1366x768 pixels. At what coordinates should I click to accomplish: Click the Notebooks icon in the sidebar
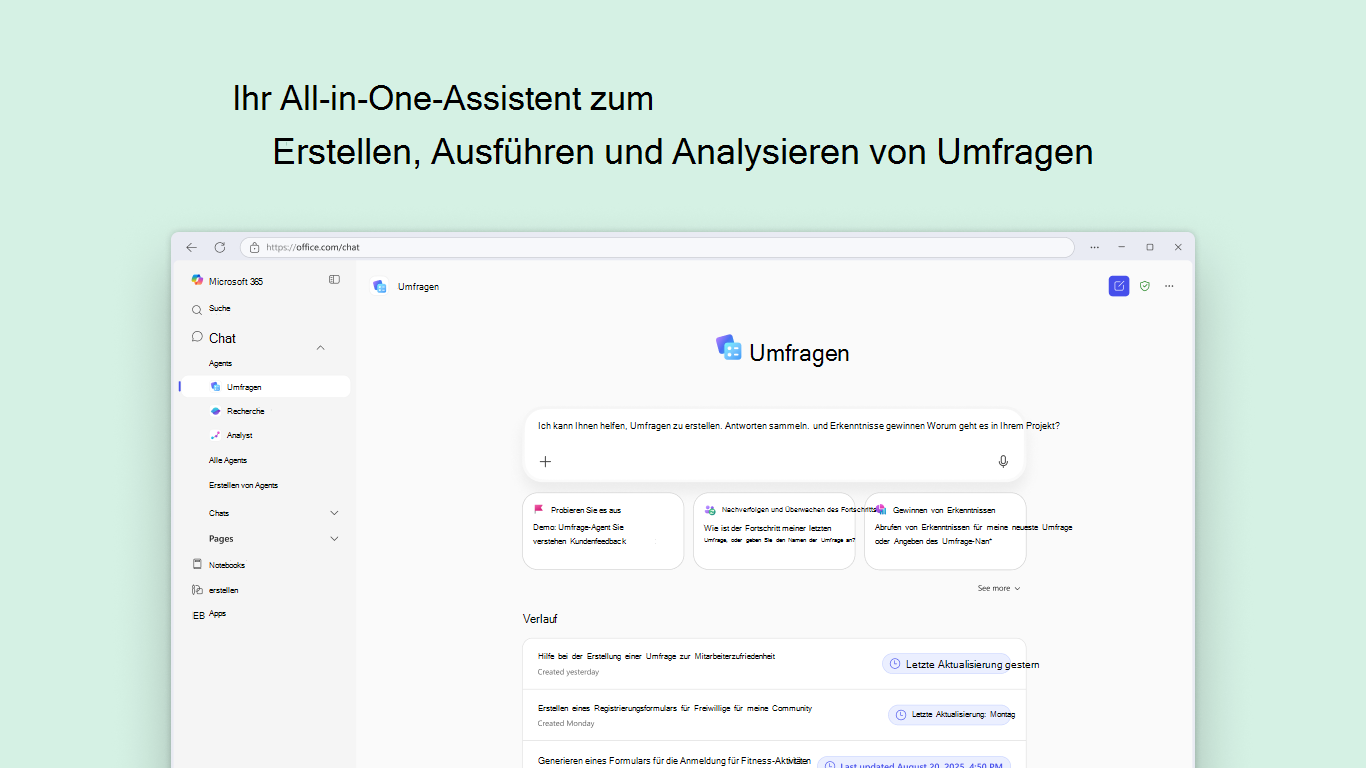click(197, 564)
